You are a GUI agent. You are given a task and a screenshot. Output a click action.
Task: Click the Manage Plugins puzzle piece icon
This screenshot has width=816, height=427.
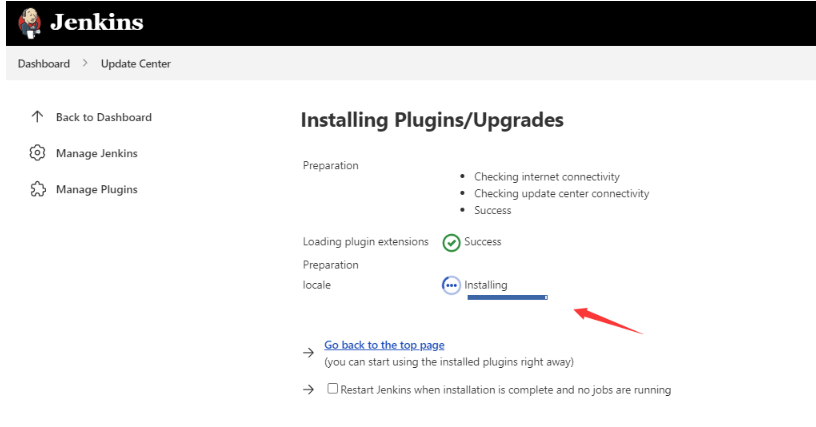point(37,189)
